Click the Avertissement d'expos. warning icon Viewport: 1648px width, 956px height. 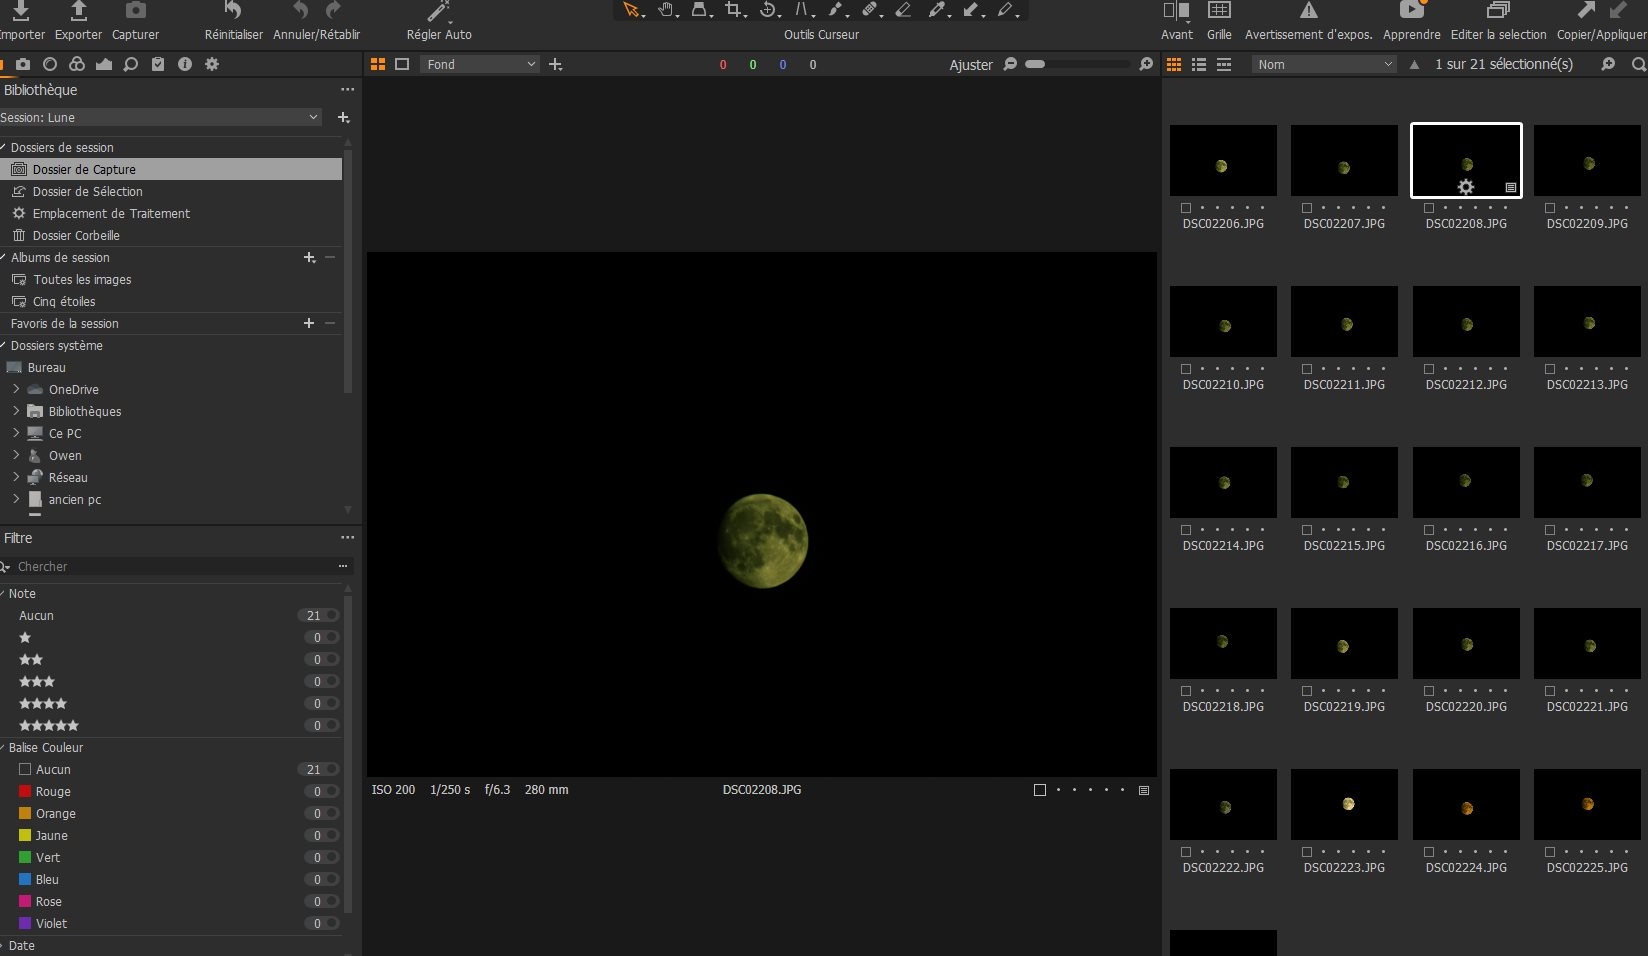point(1308,11)
